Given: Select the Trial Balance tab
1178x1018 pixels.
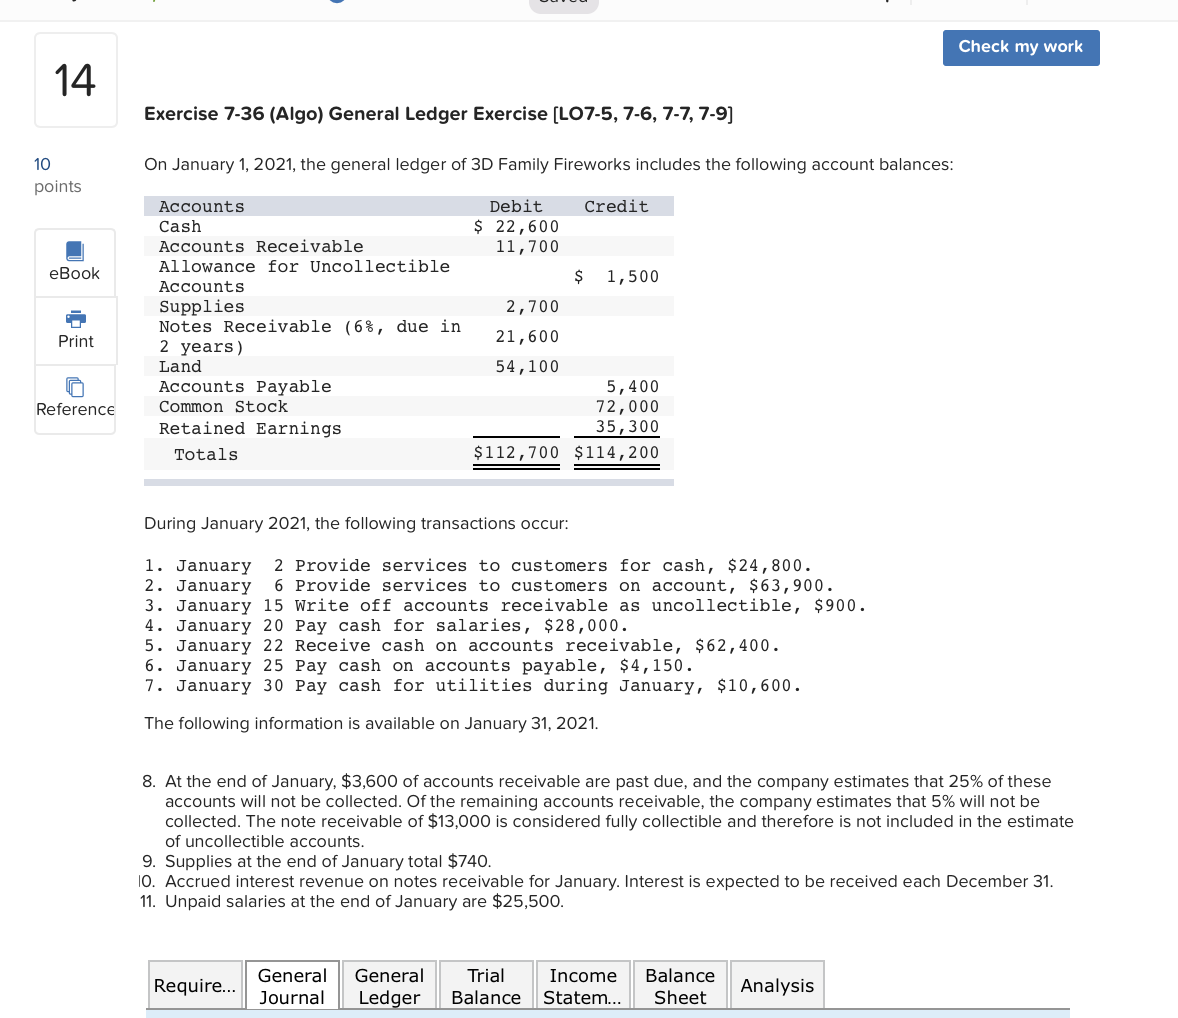Looking at the screenshot, I should (485, 985).
